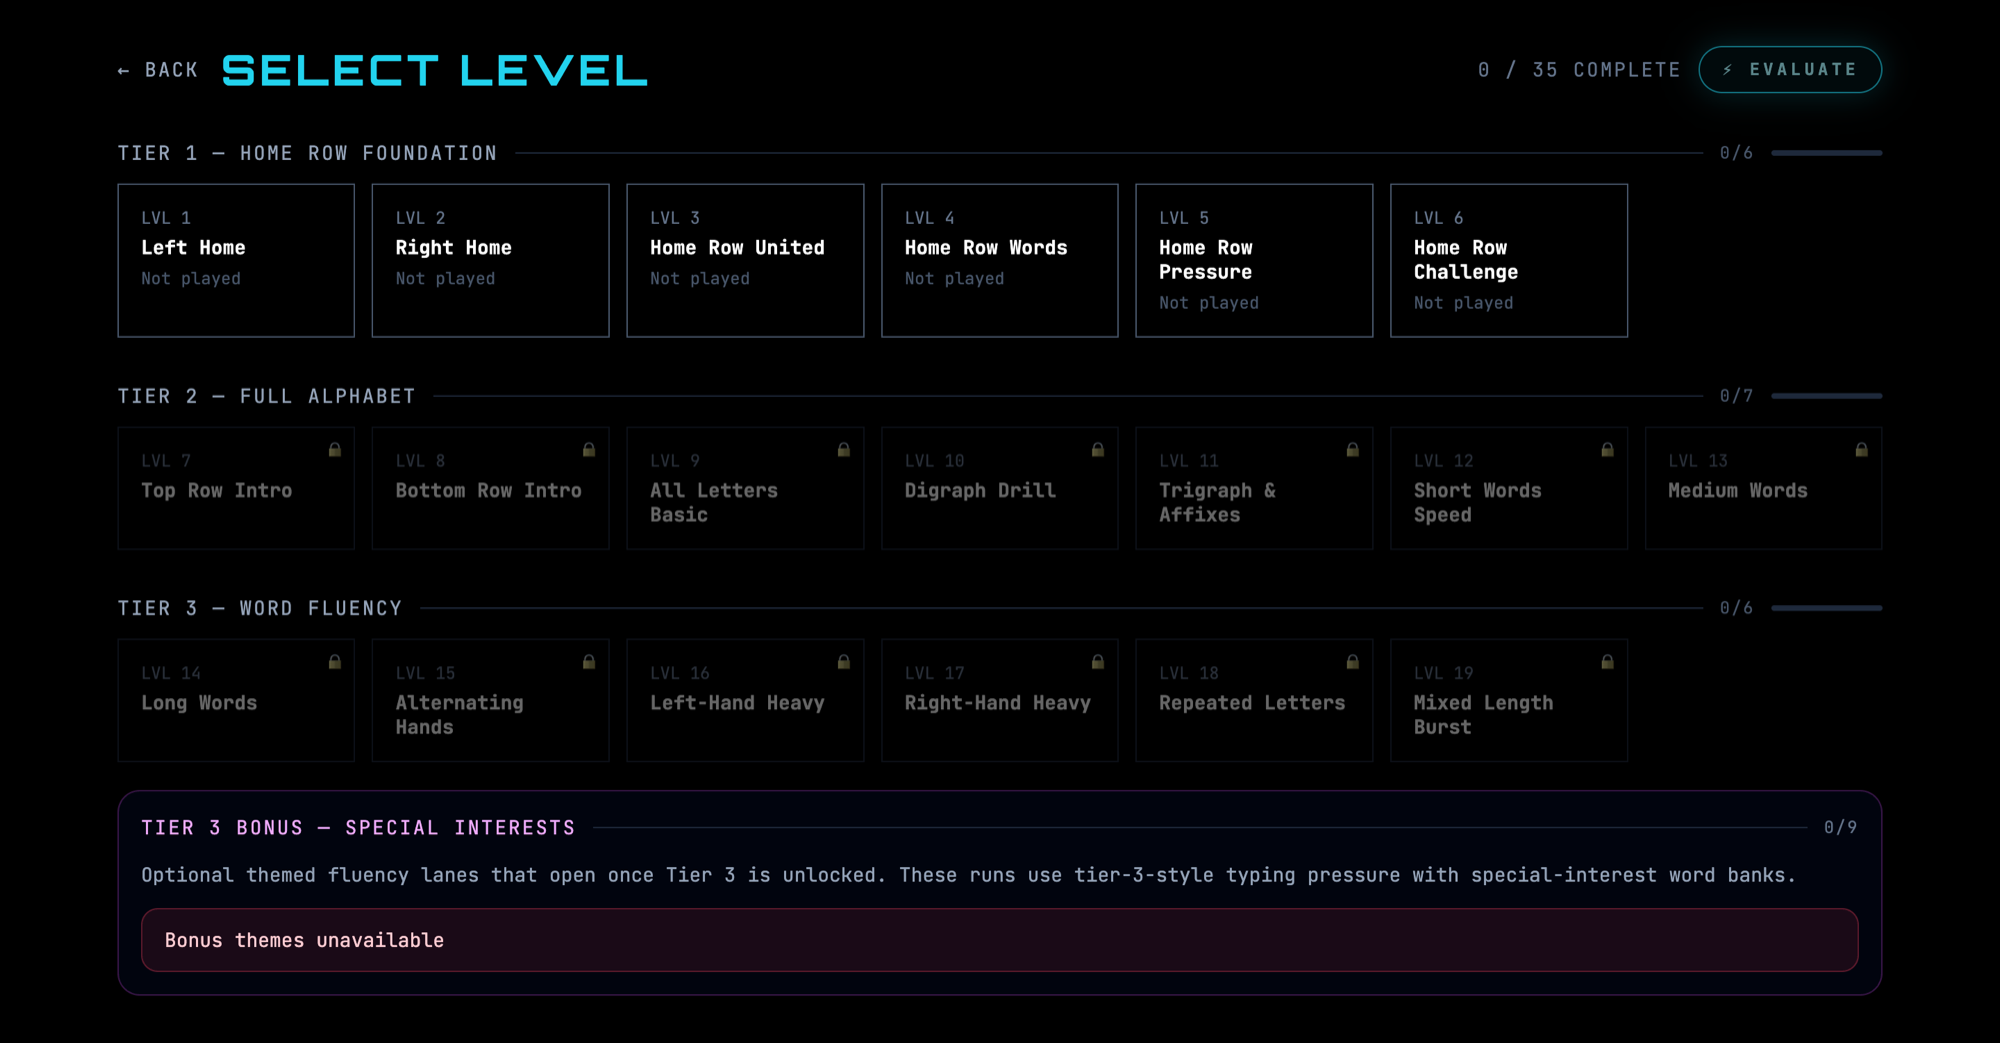This screenshot has width=2000, height=1043.
Task: Click lock icon on Mixed Length Burst
Action: click(x=1608, y=662)
